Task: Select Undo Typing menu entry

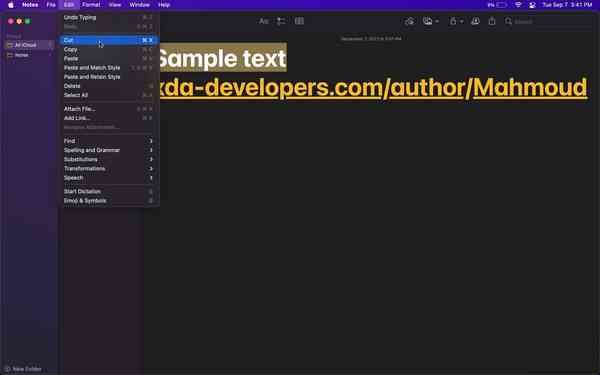Action: pos(109,17)
